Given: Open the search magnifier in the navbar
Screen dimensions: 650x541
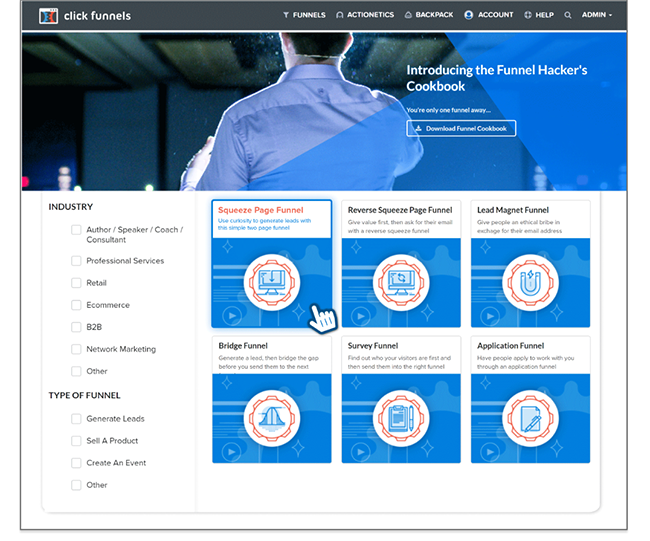Looking at the screenshot, I should (568, 15).
